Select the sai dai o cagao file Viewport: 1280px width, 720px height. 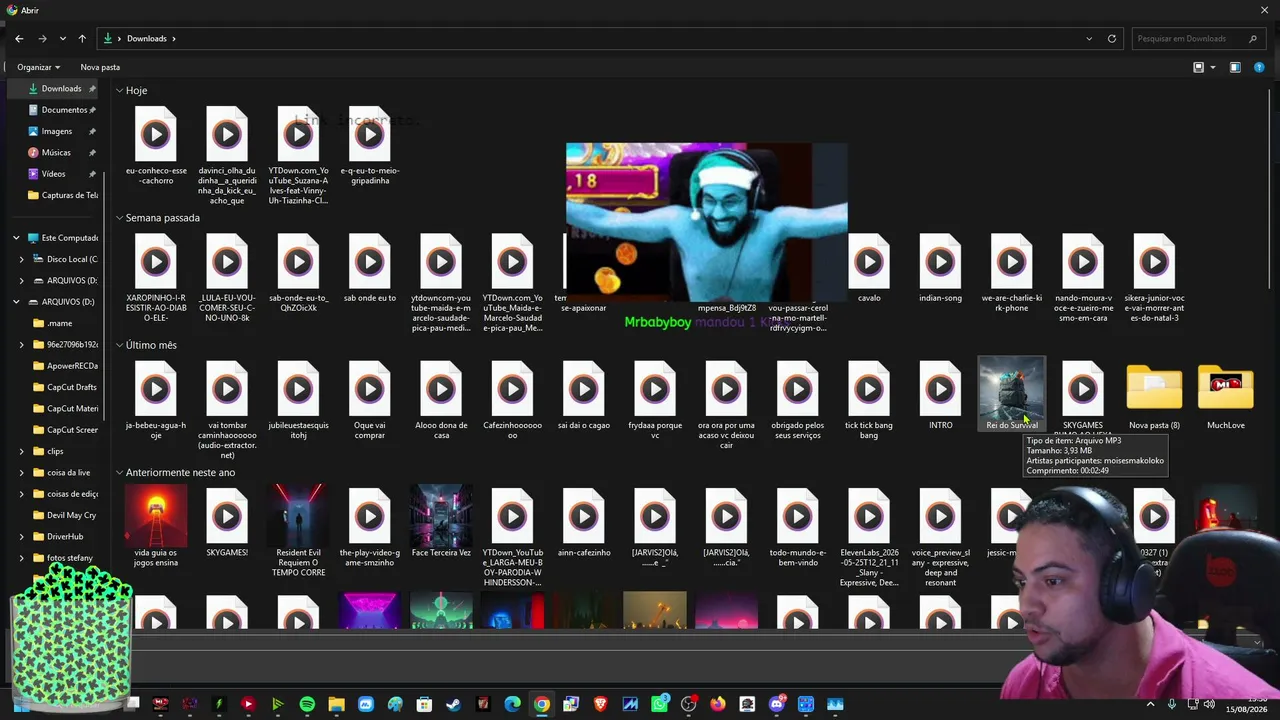583,395
